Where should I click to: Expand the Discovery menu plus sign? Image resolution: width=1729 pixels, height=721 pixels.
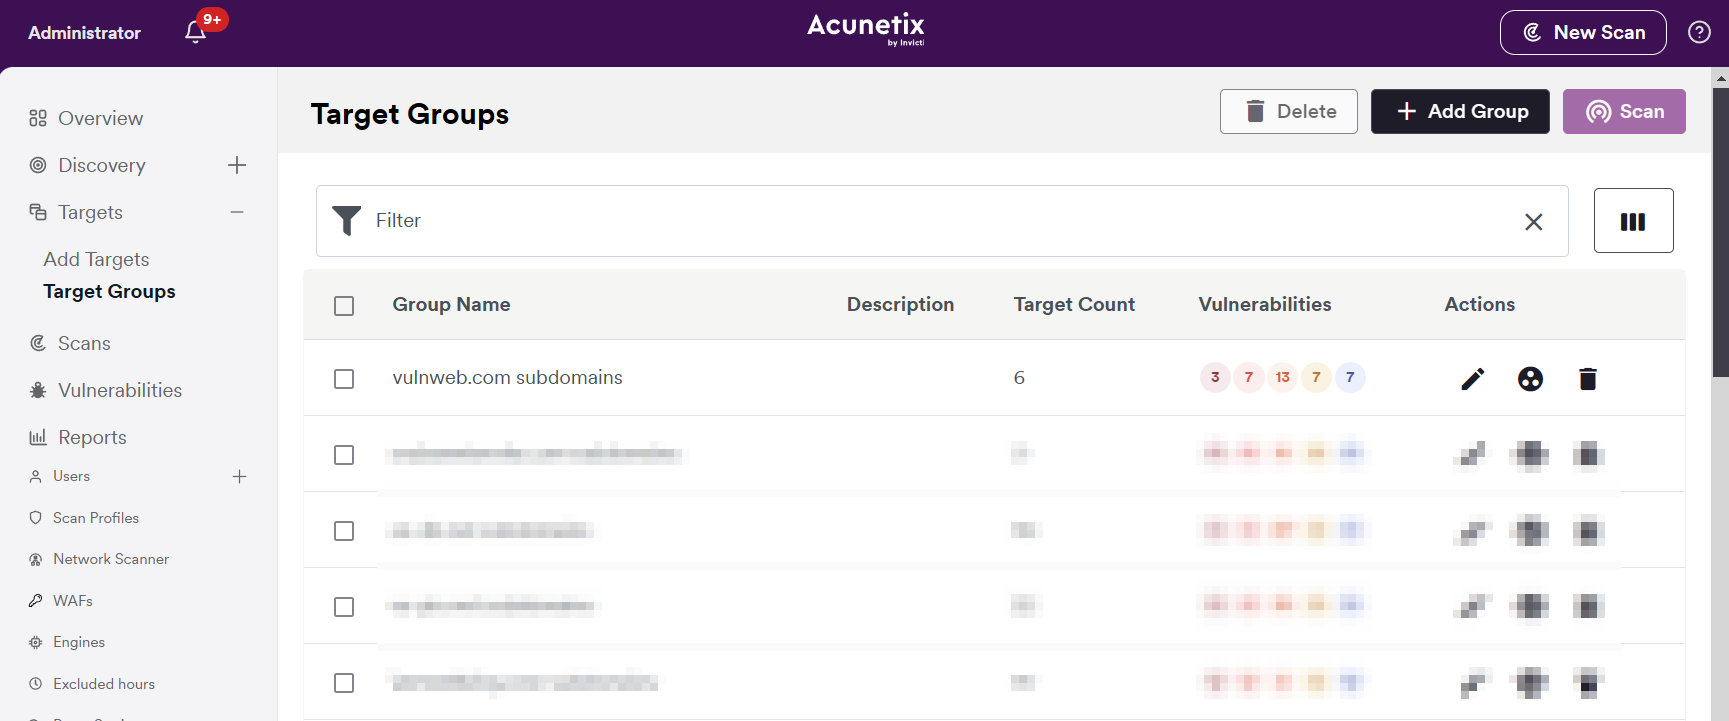[237, 165]
